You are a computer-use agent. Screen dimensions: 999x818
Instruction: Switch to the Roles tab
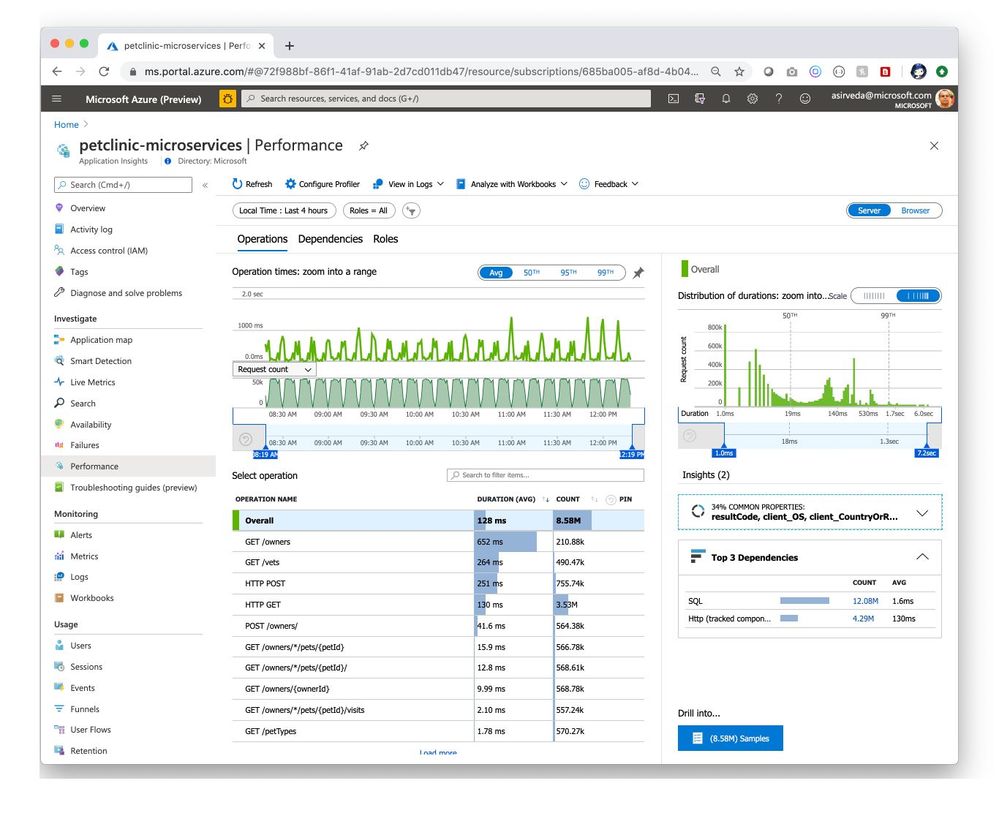pyautogui.click(x=385, y=239)
